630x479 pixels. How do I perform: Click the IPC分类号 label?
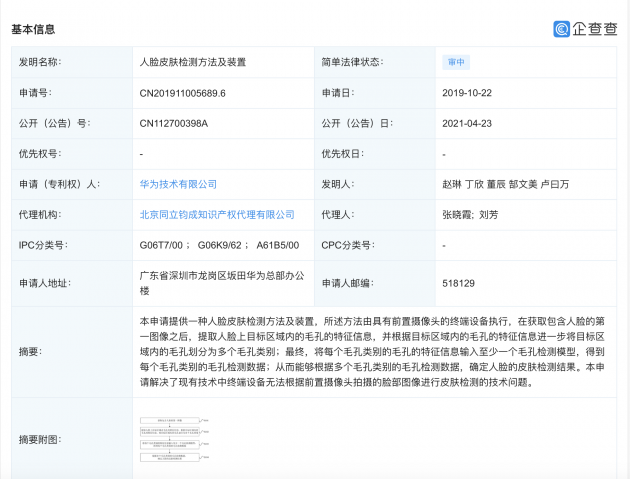[x=43, y=246]
